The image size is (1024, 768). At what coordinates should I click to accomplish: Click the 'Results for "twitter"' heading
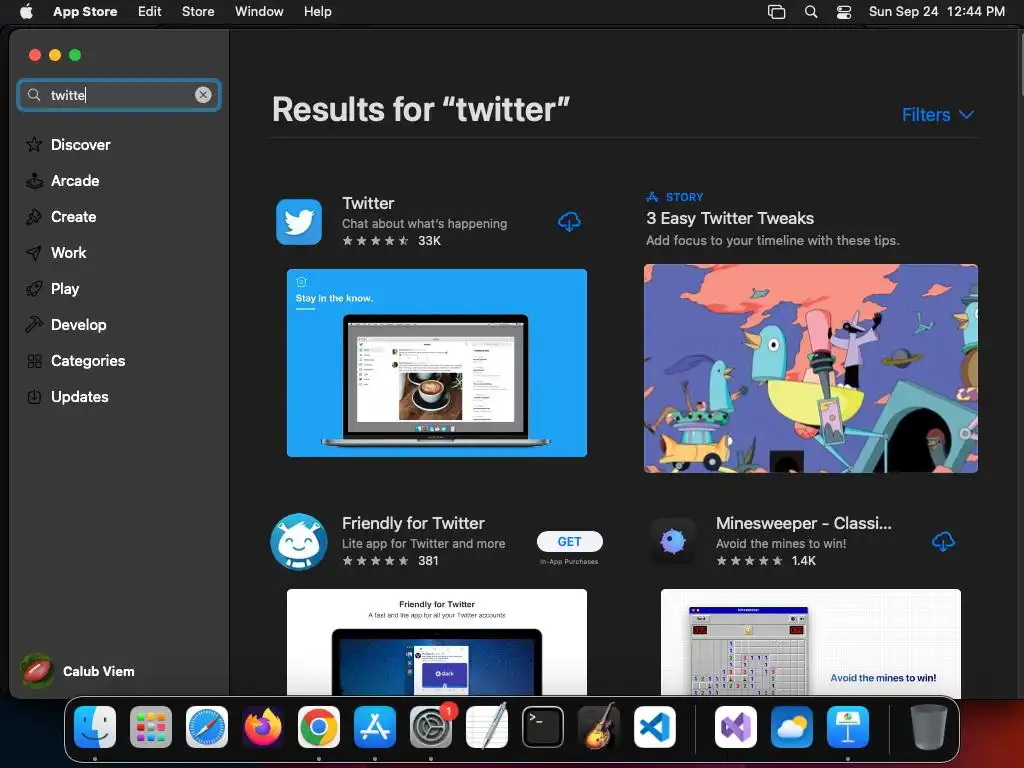[421, 109]
